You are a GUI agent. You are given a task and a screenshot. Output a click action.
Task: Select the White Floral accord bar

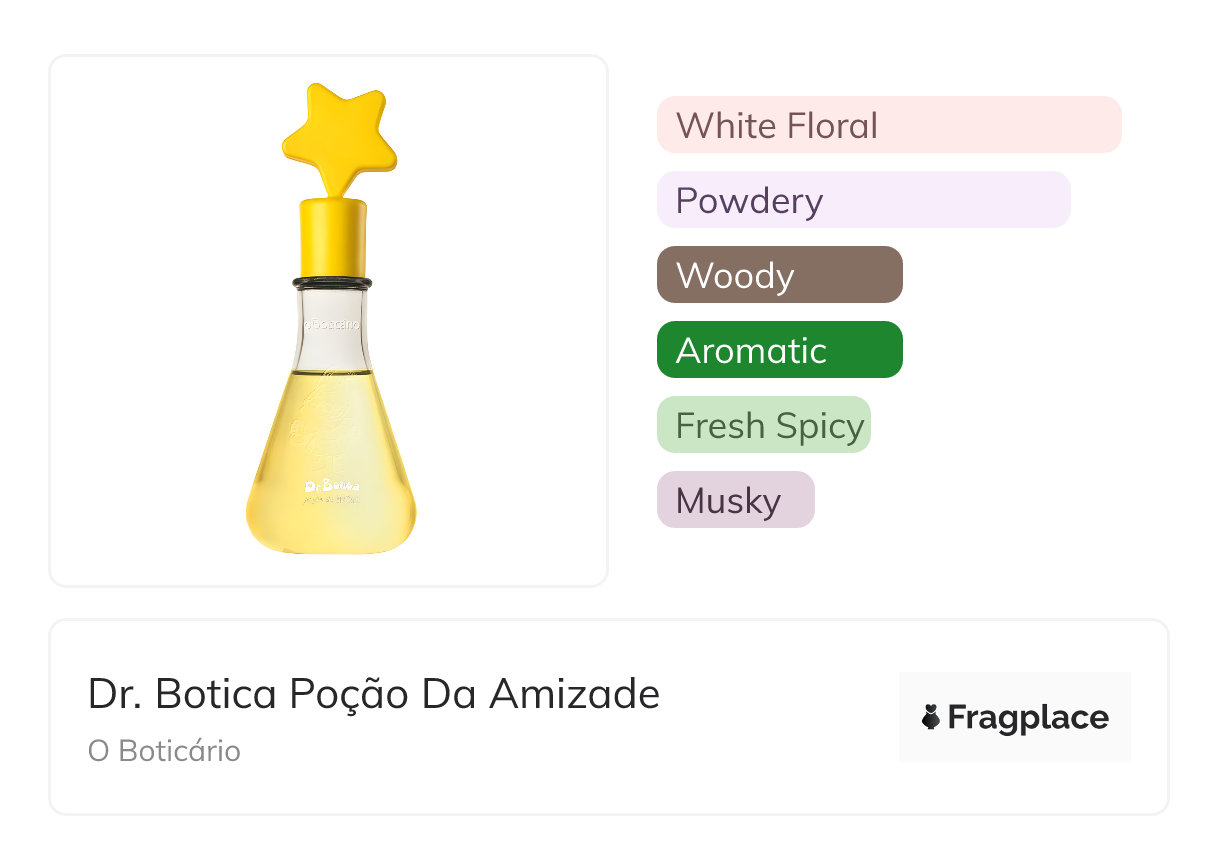(x=888, y=125)
